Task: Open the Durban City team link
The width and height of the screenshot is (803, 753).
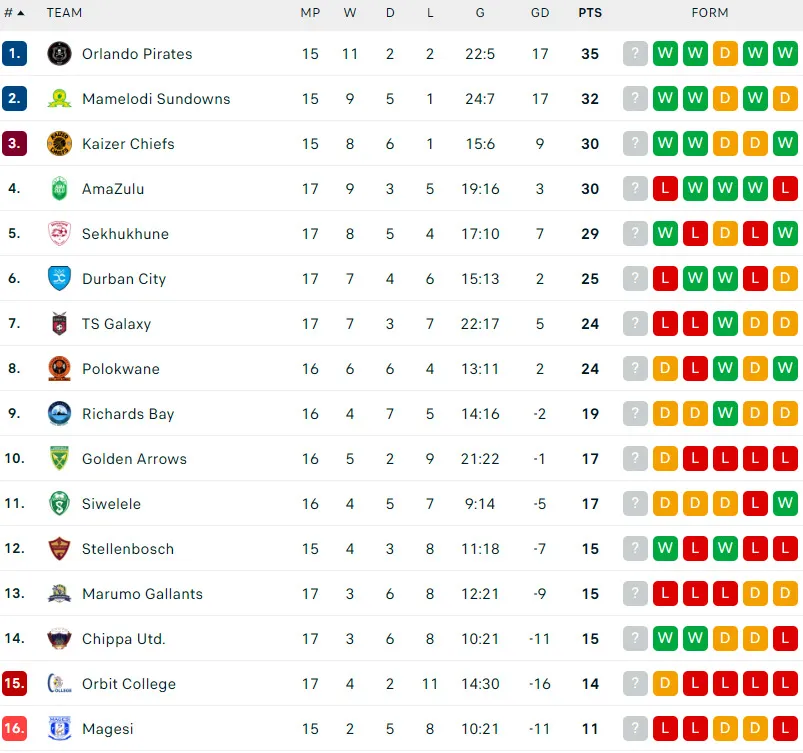Action: click(124, 279)
